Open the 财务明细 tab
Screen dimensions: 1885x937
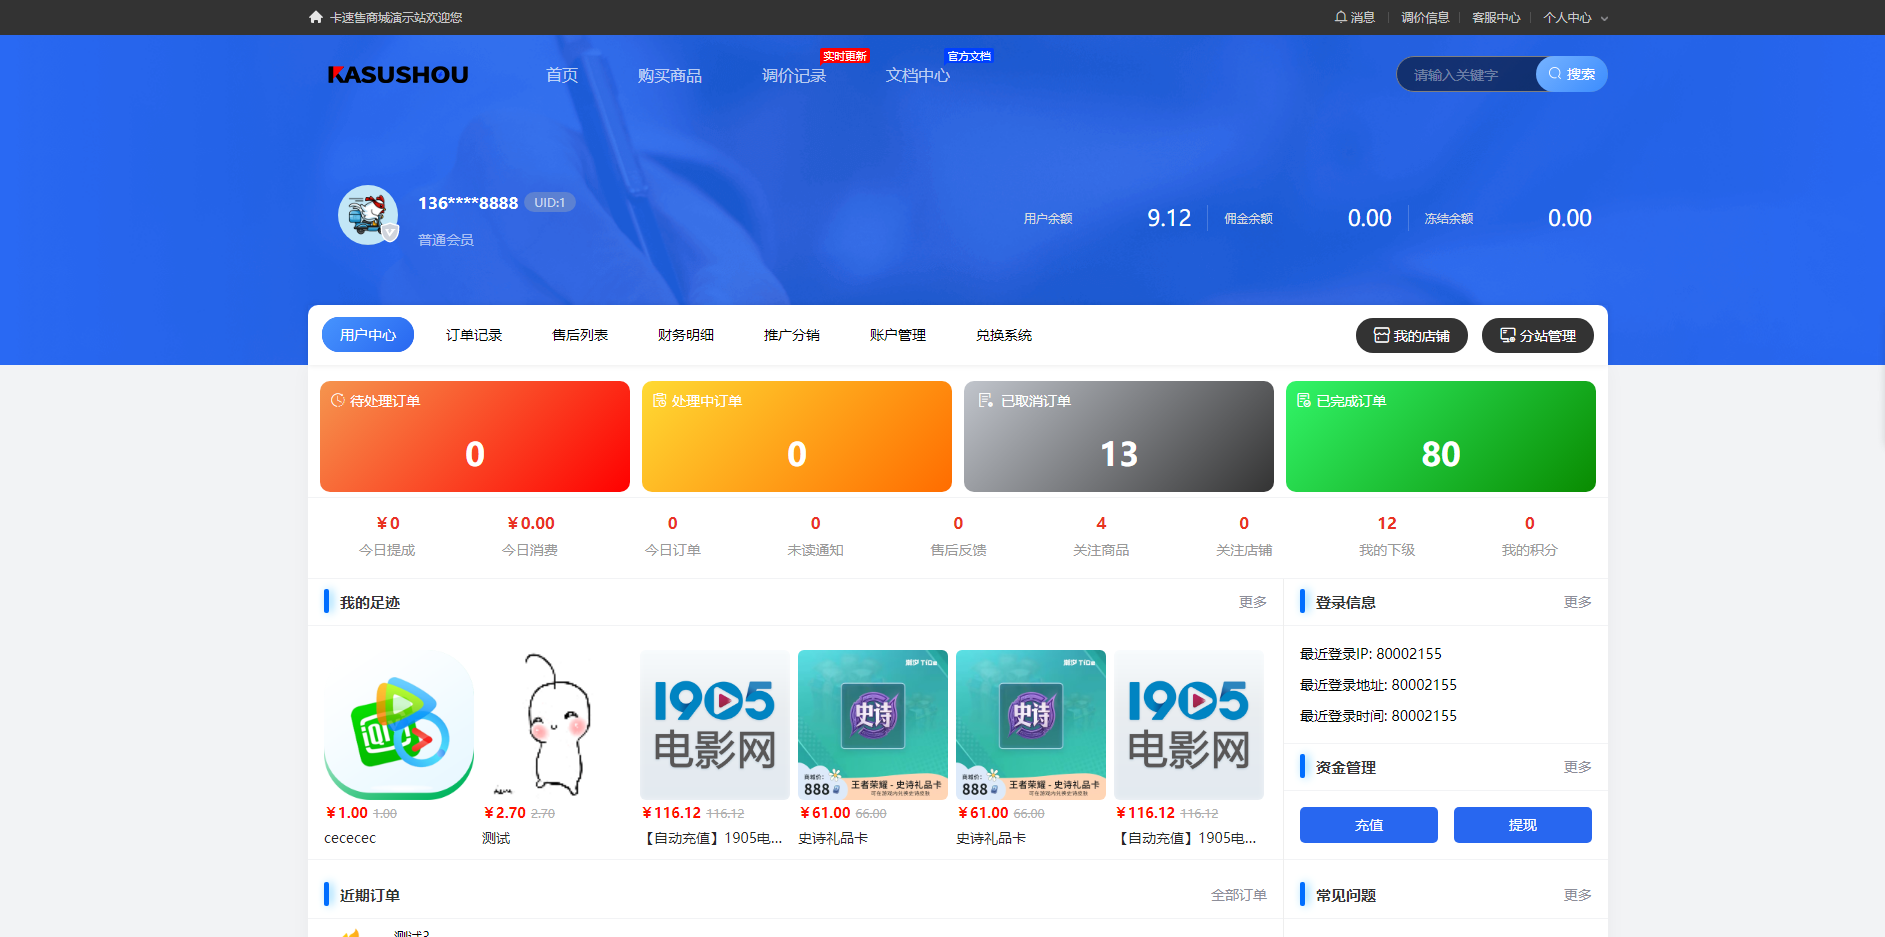686,335
